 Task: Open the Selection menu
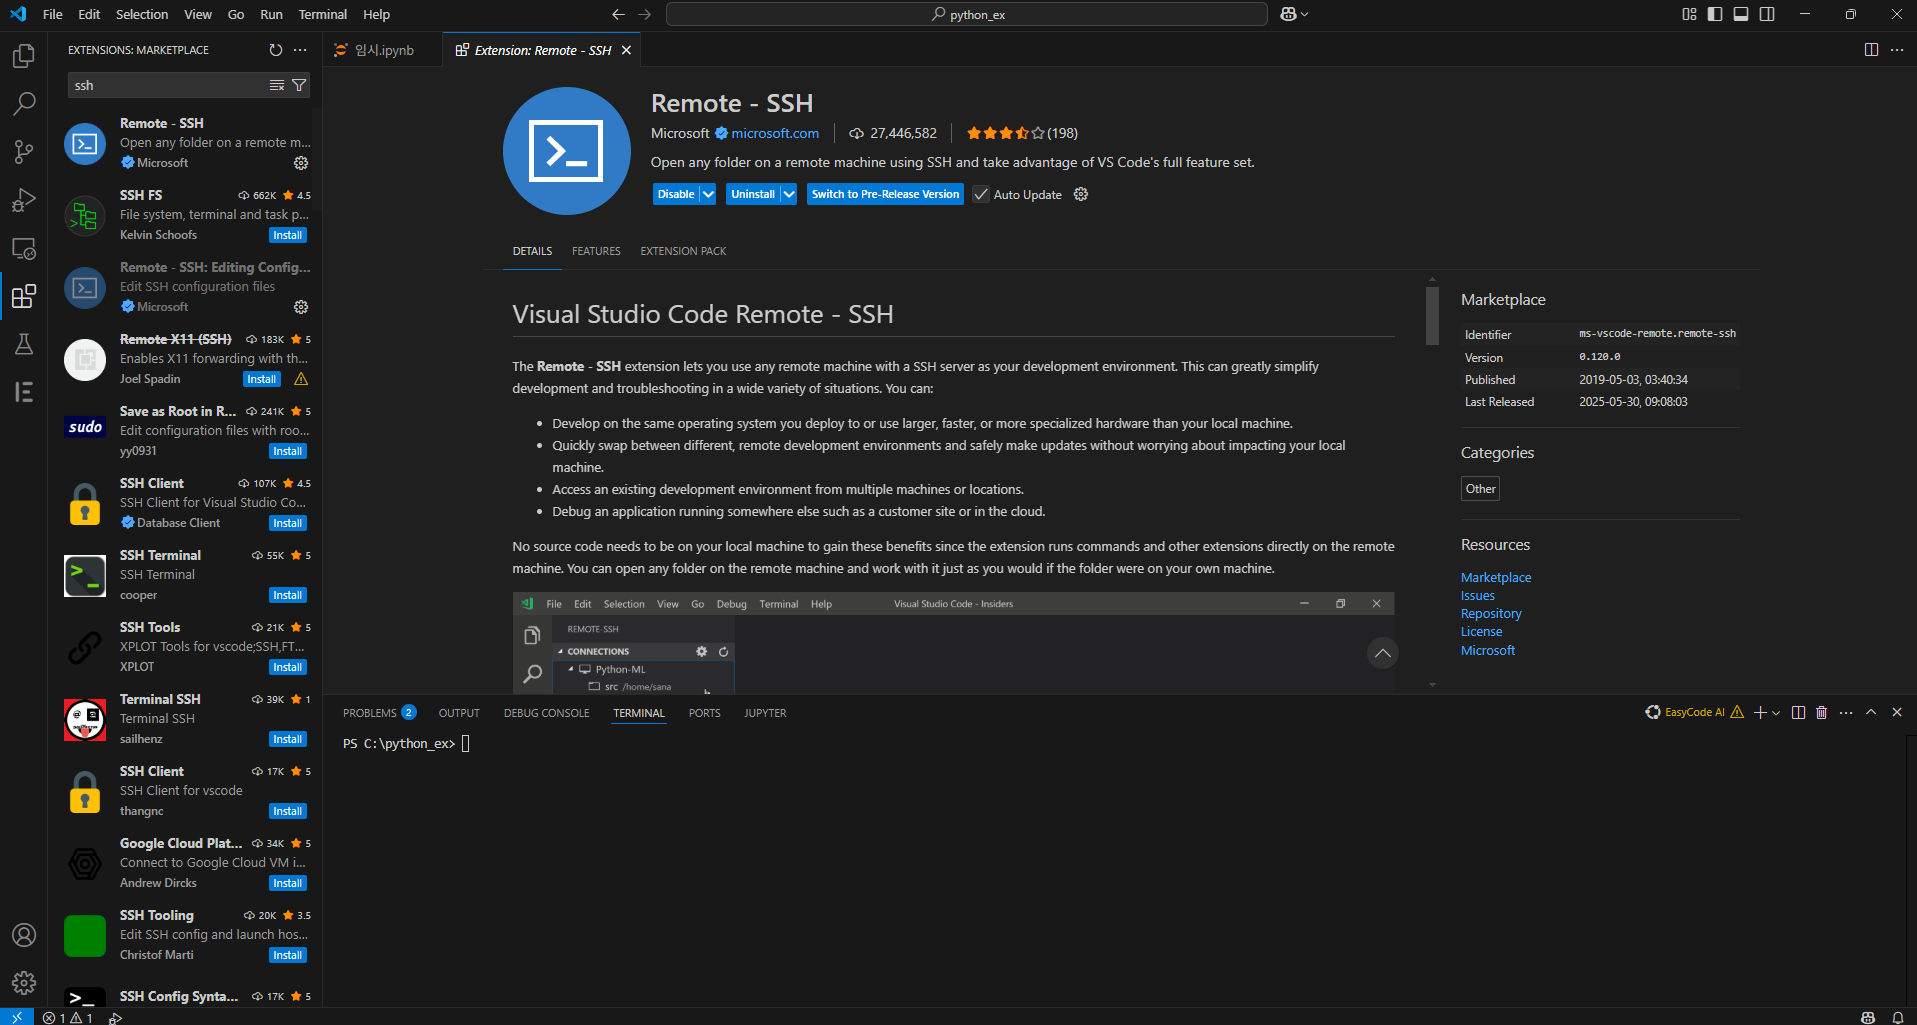[142, 14]
